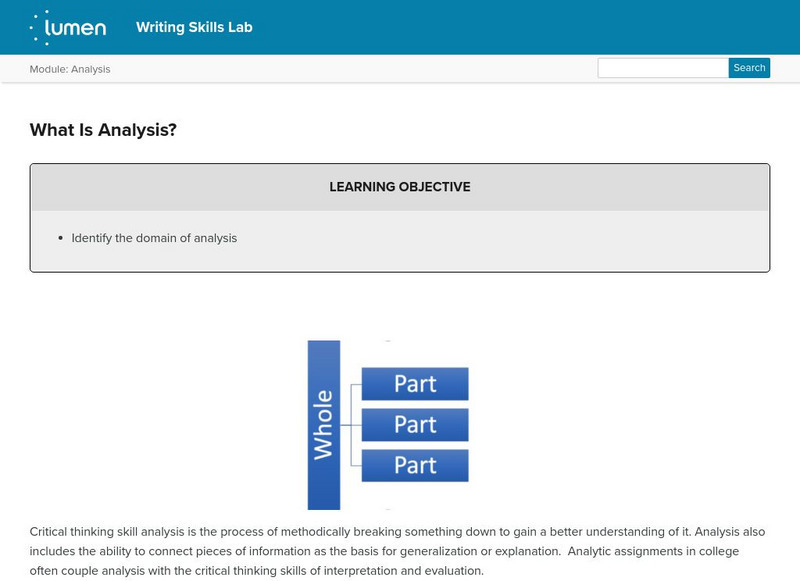Click the dotted arc symbol beside lumen
800x581 pixels.
pyautogui.click(x=40, y=28)
